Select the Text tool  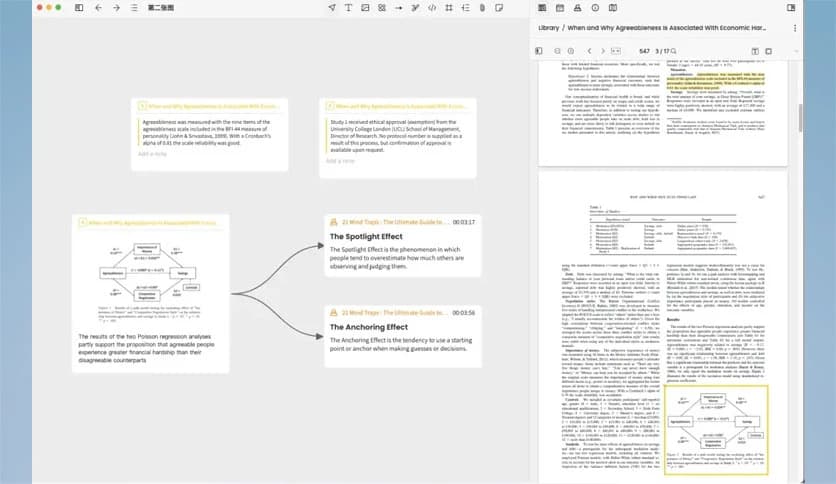click(348, 7)
